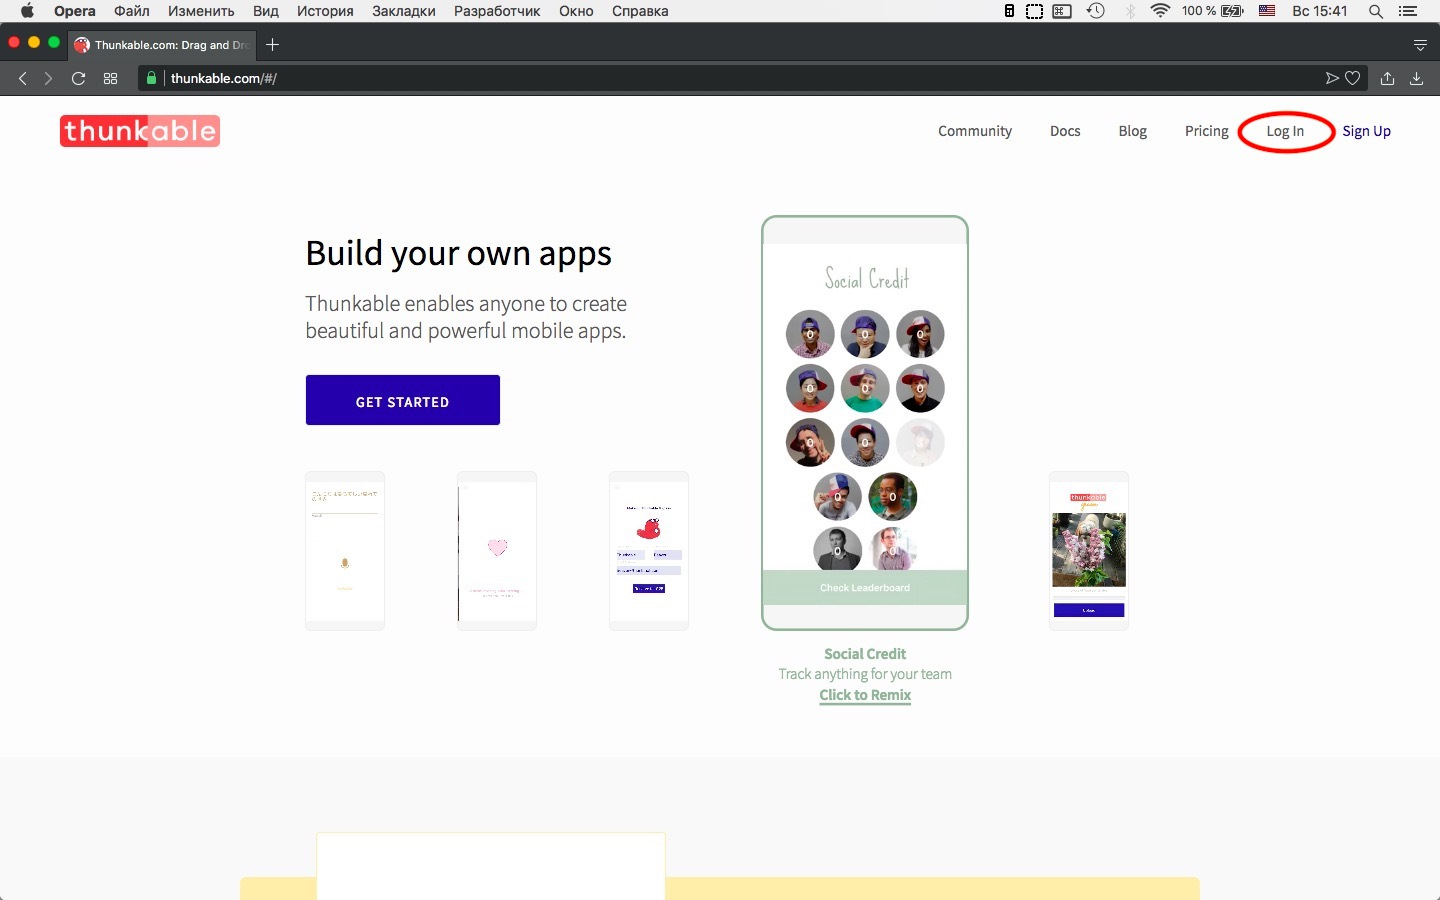Open the Blog link
The height and width of the screenshot is (900, 1440).
click(x=1132, y=131)
